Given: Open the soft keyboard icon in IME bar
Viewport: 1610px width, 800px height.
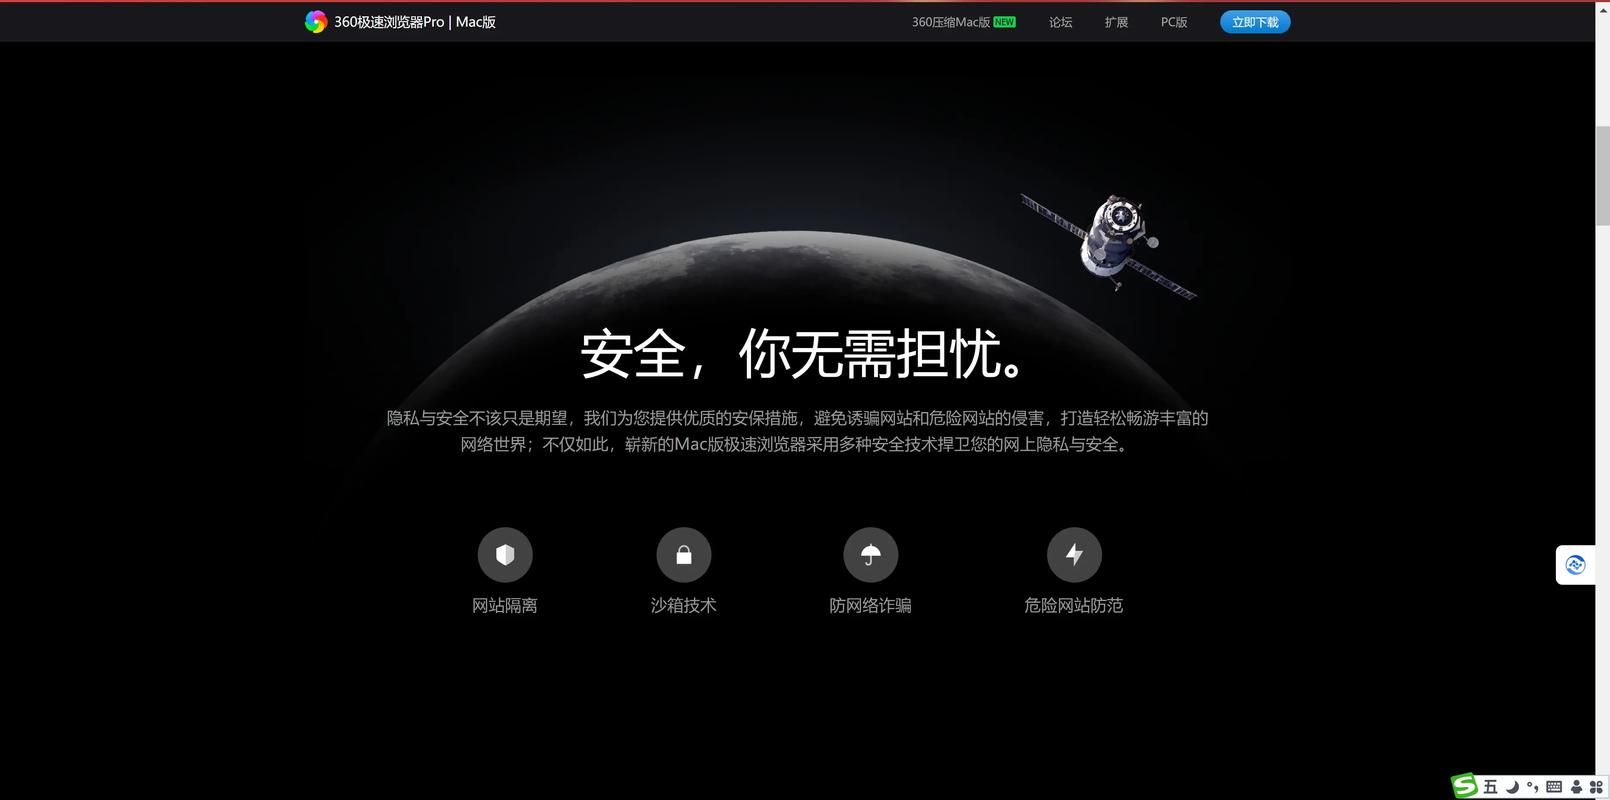Looking at the screenshot, I should pos(1554,787).
